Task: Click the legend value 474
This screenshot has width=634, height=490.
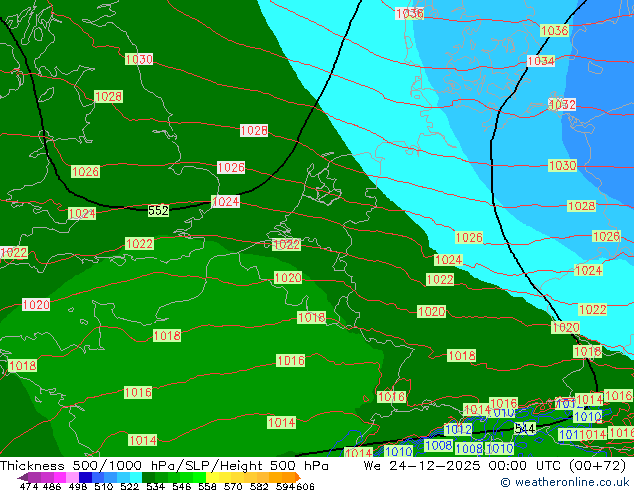Action: (29, 486)
